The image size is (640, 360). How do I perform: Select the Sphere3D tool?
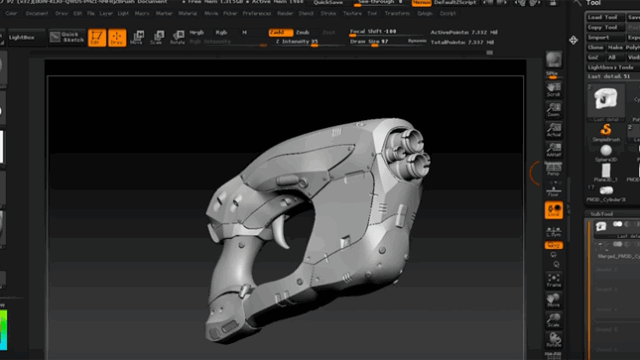[606, 153]
